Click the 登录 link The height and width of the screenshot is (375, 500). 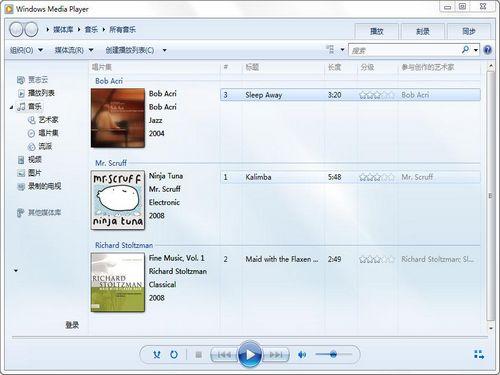click(x=72, y=325)
